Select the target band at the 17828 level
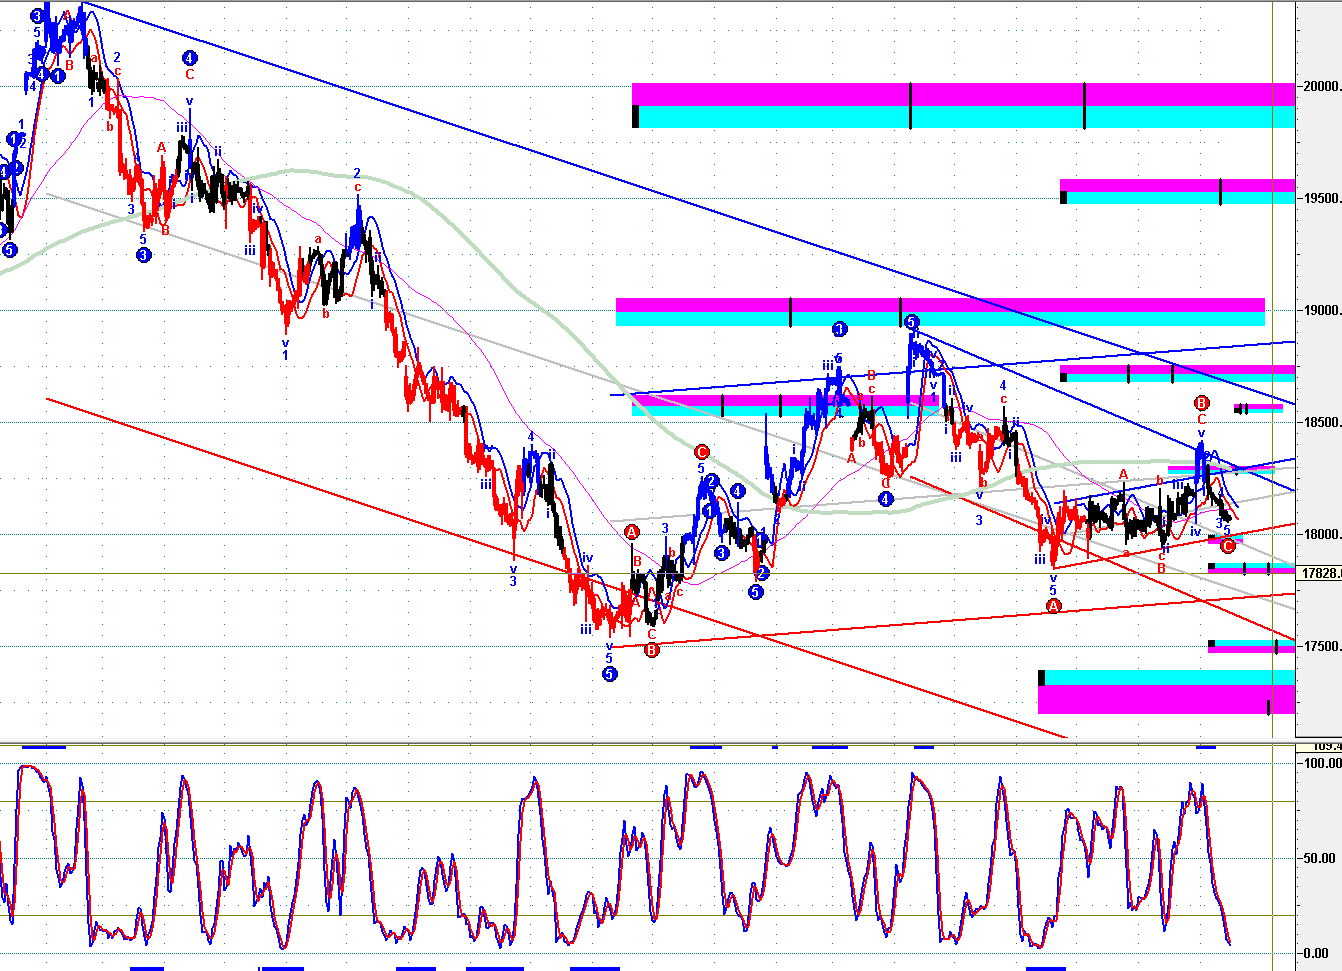Viewport: 1342px width, 971px height. [x=1251, y=568]
